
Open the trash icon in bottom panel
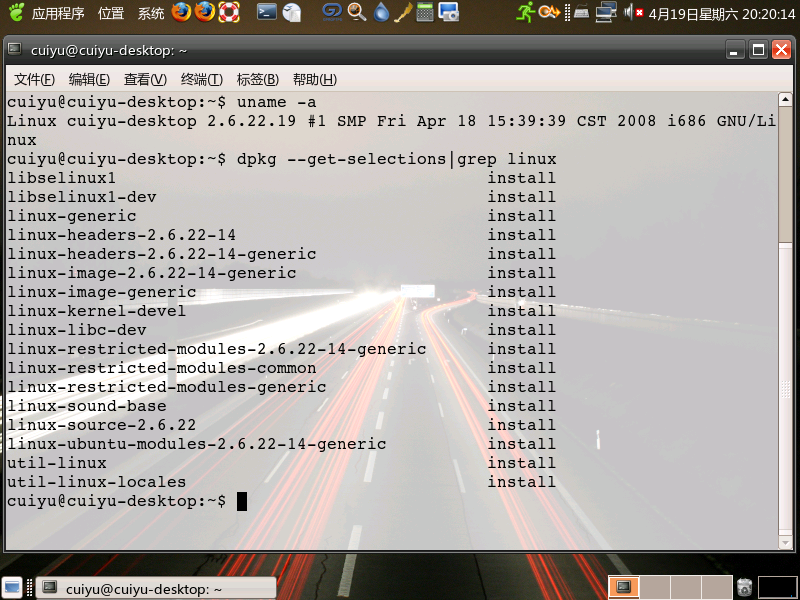click(744, 588)
